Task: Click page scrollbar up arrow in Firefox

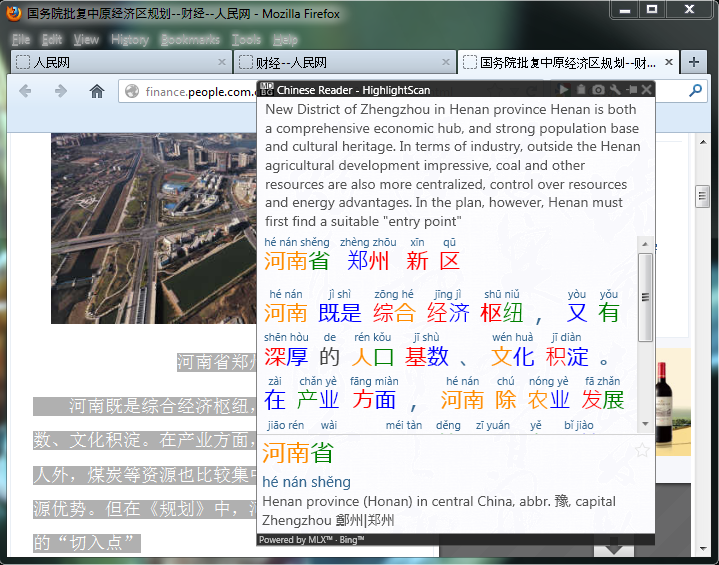Action: (x=703, y=142)
